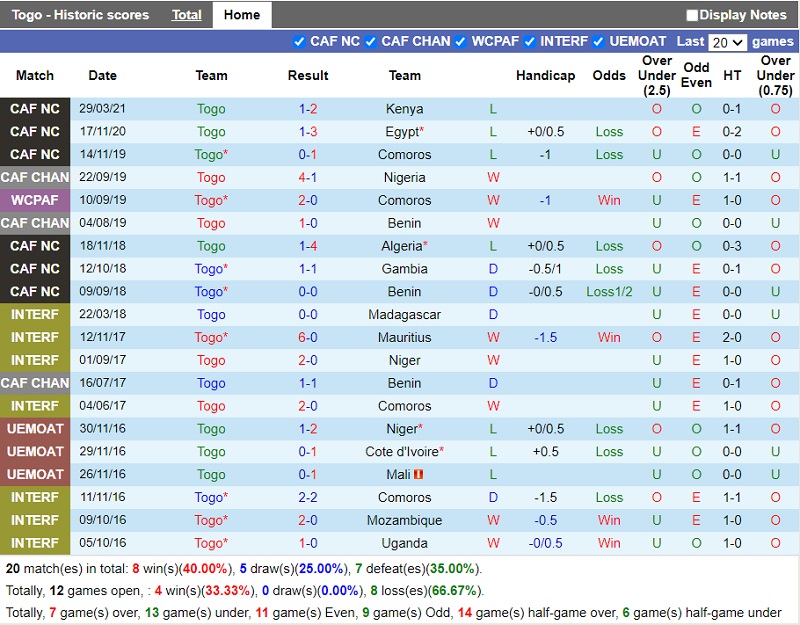Toggle the WCPAF competition checkbox
This screenshot has width=800, height=625.
point(460,42)
